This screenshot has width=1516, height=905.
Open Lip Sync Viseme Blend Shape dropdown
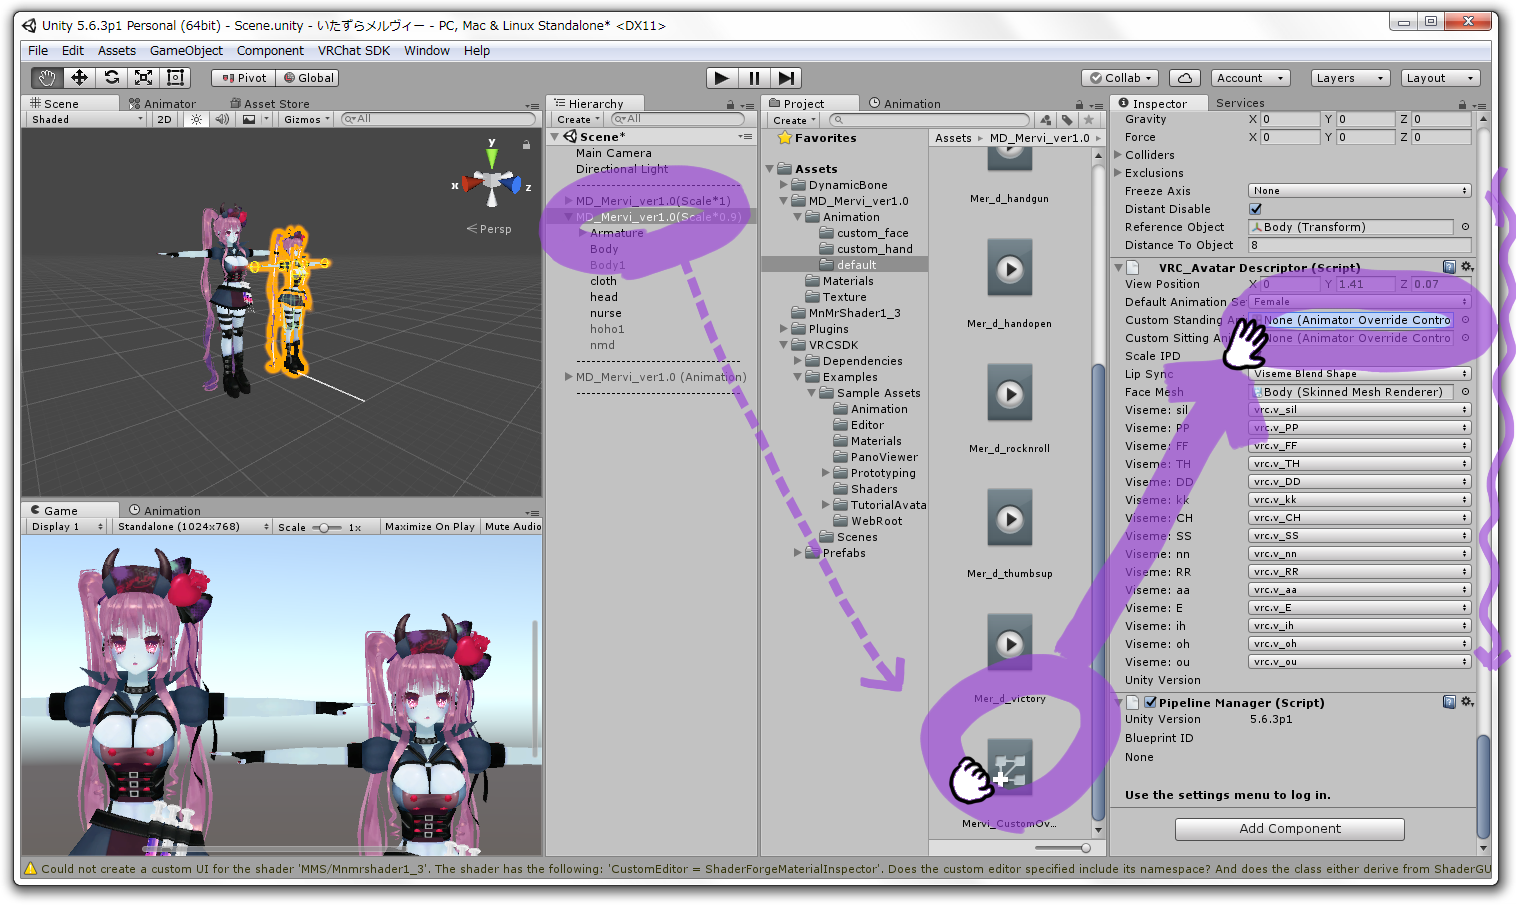[x=1359, y=373]
